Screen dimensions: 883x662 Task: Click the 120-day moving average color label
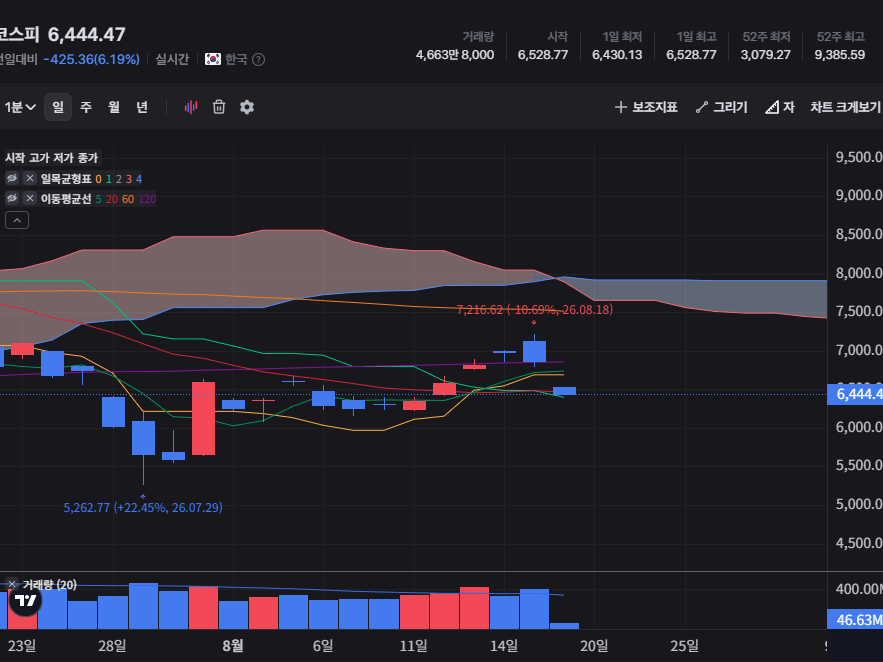click(148, 199)
